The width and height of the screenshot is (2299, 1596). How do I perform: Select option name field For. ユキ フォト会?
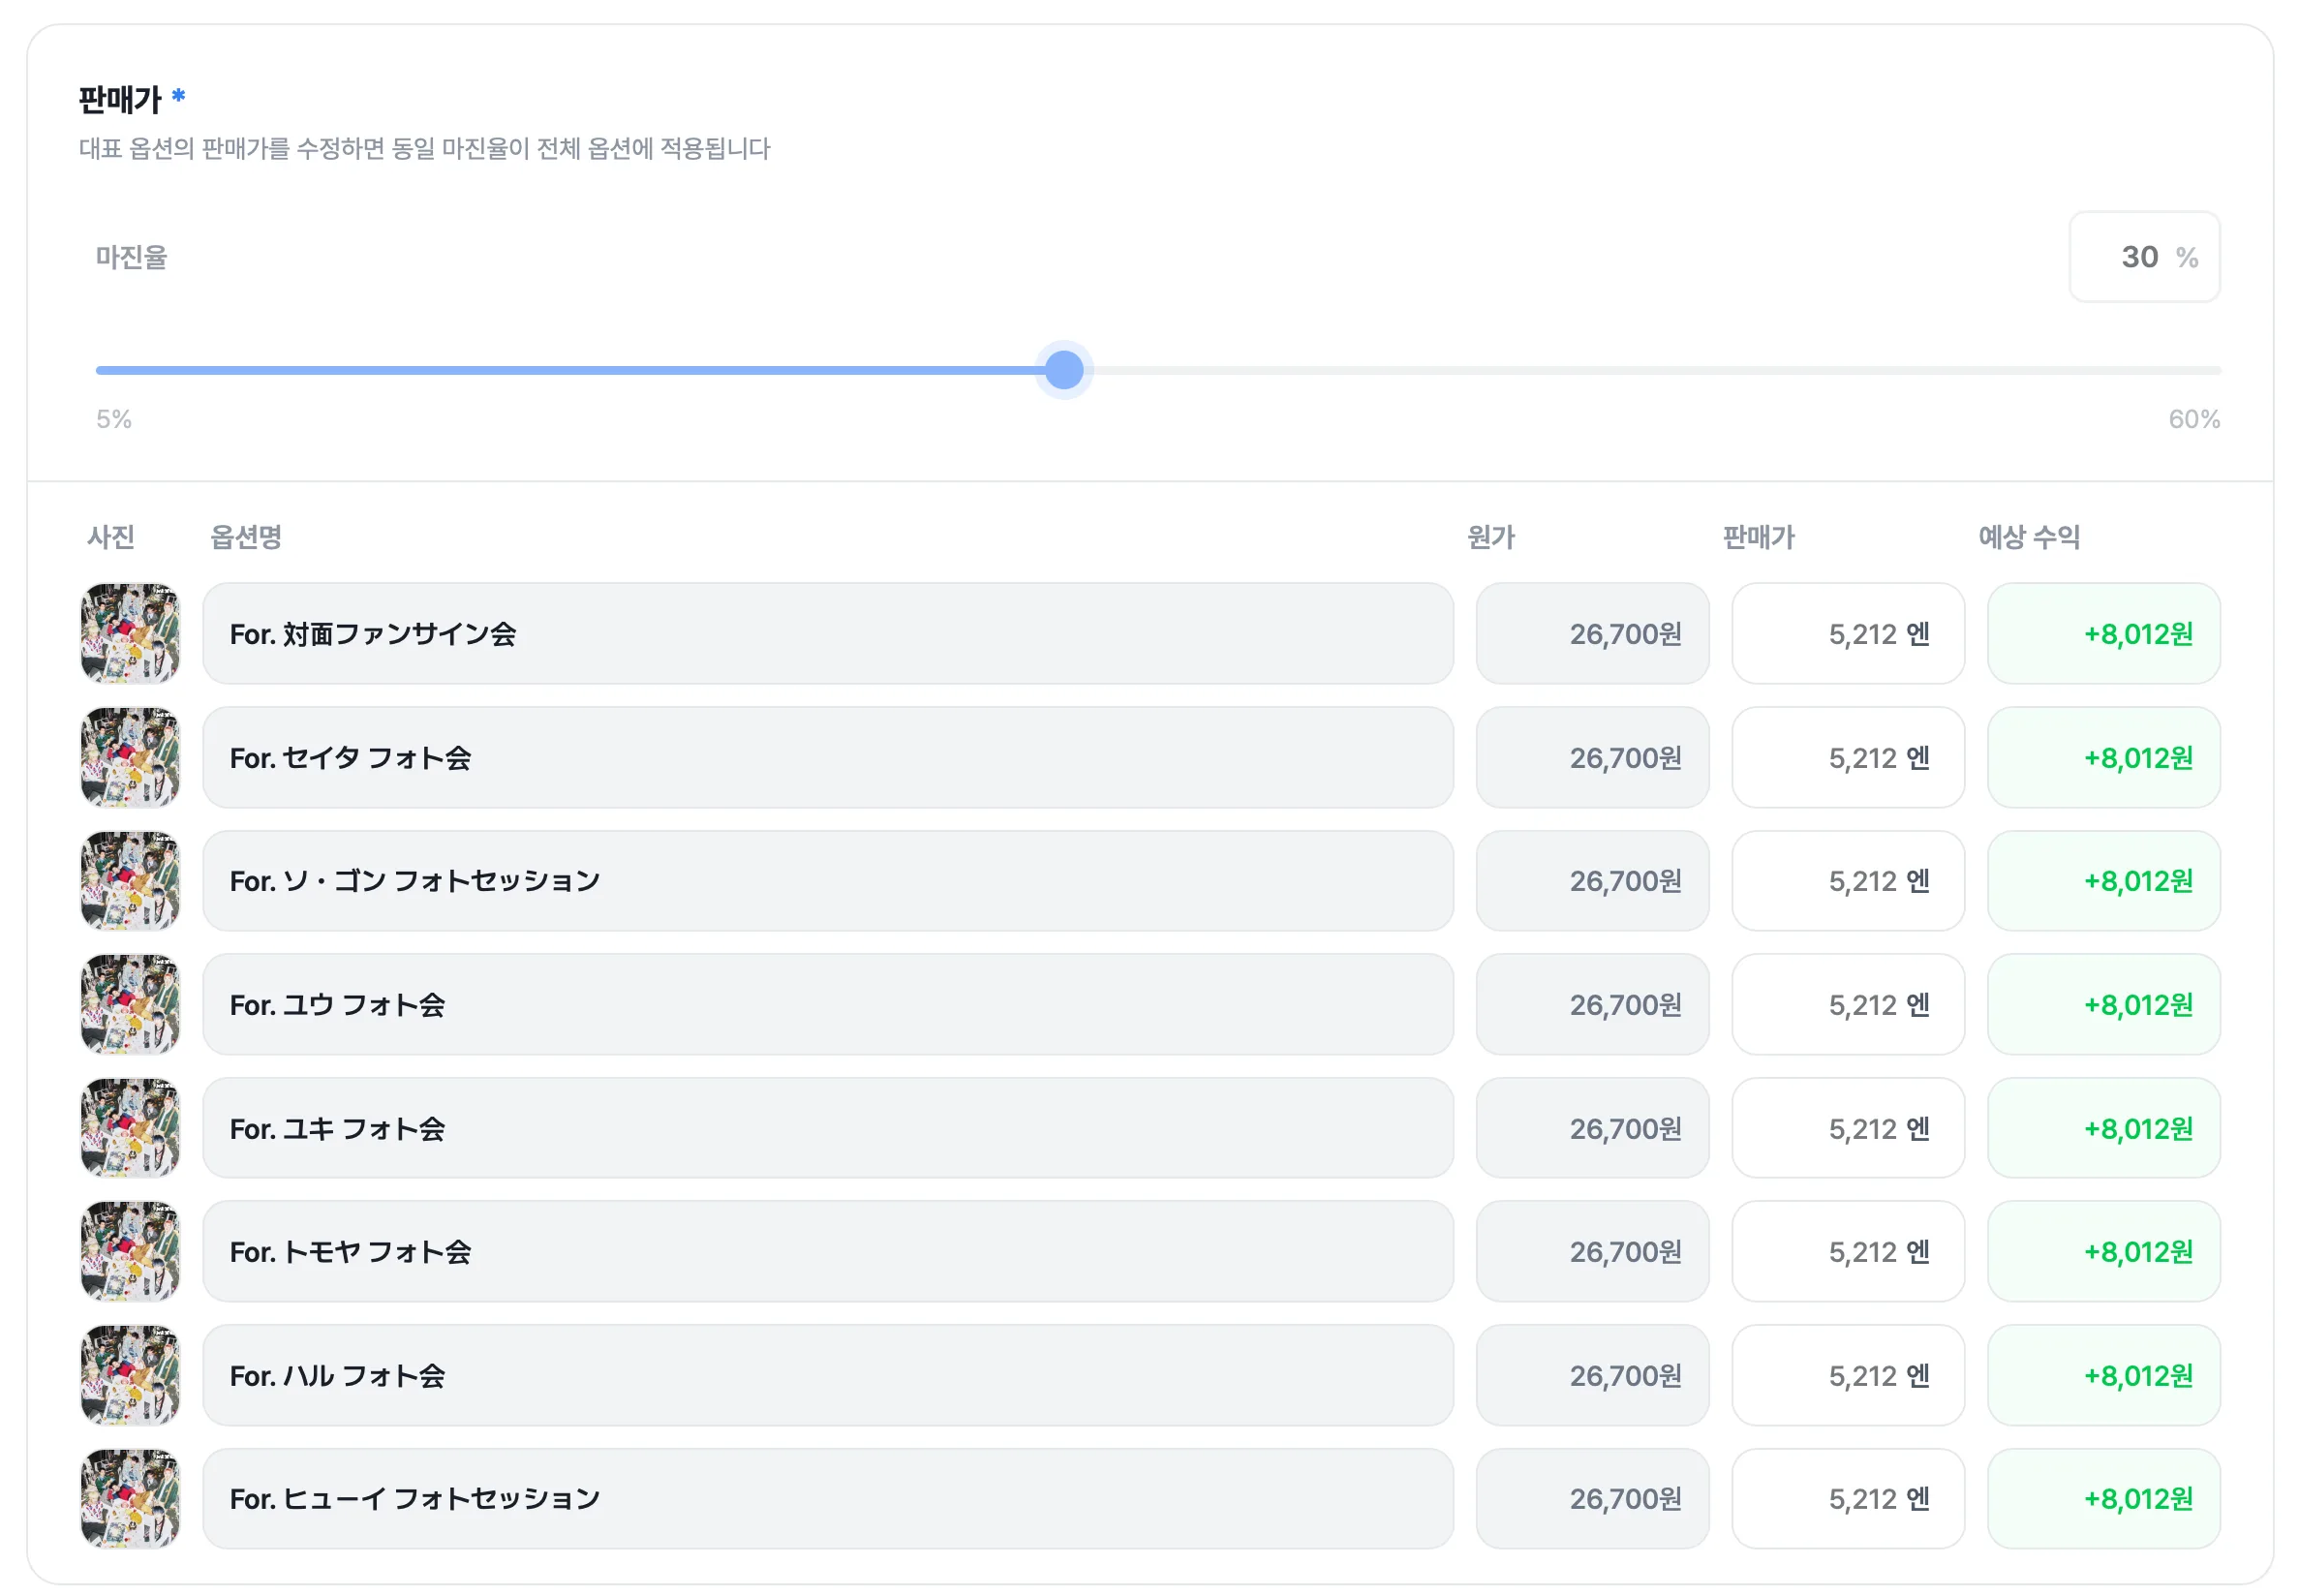coord(828,1128)
